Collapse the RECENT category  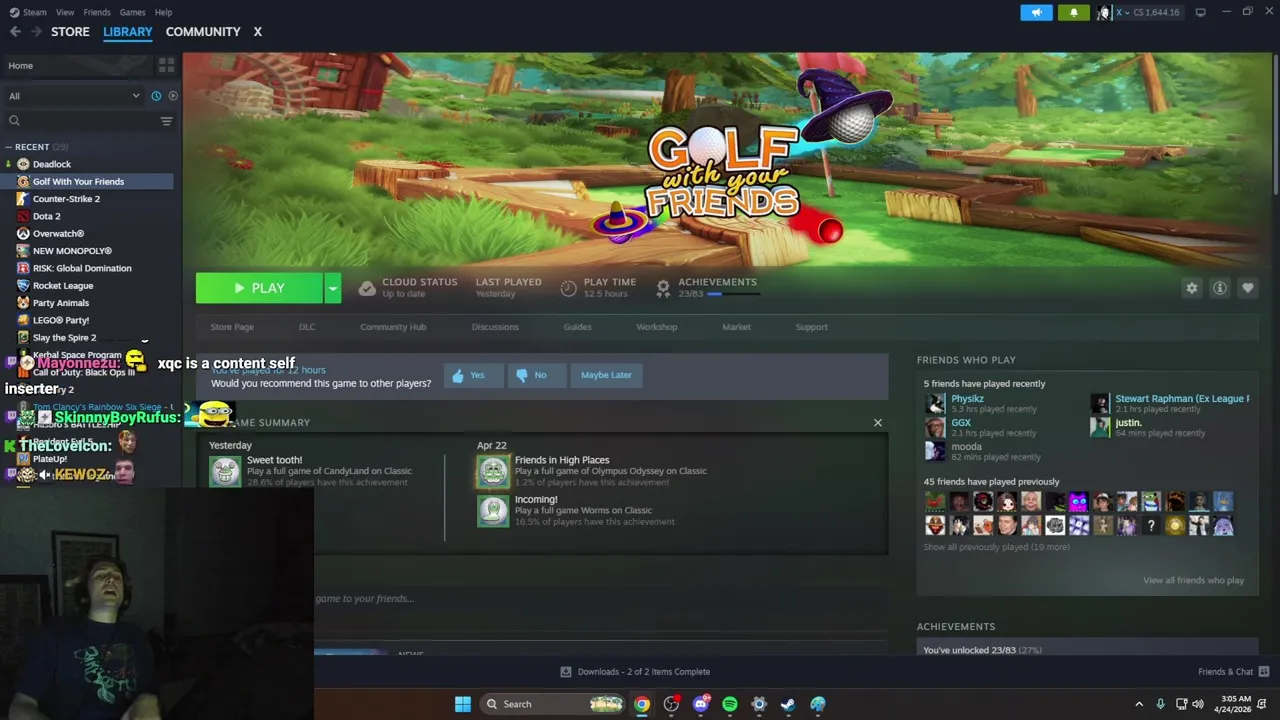pyautogui.click(x=9, y=147)
